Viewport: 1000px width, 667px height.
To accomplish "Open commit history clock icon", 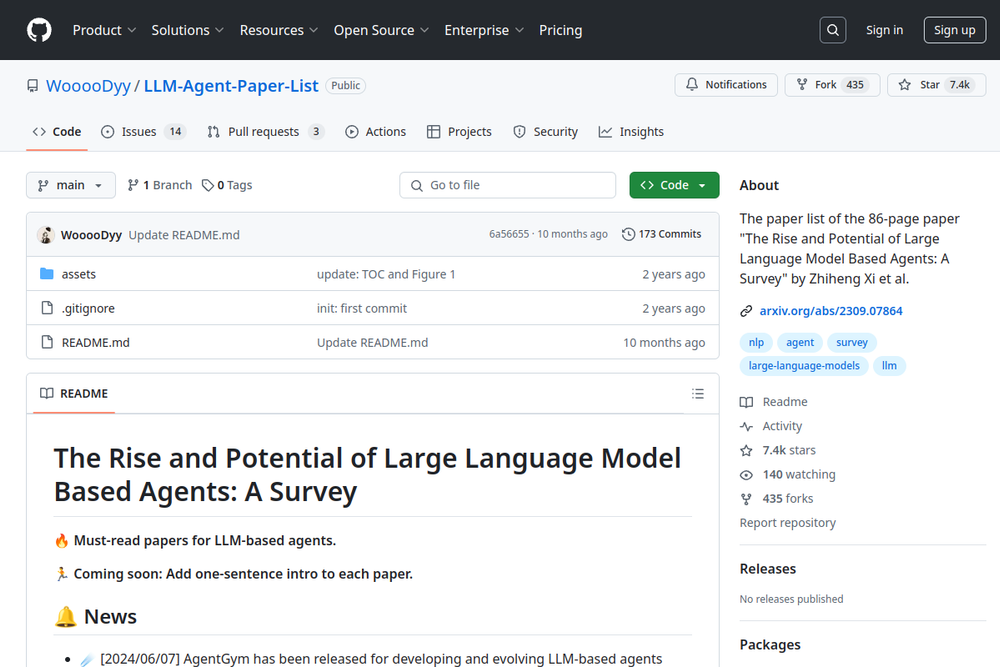I will click(628, 234).
